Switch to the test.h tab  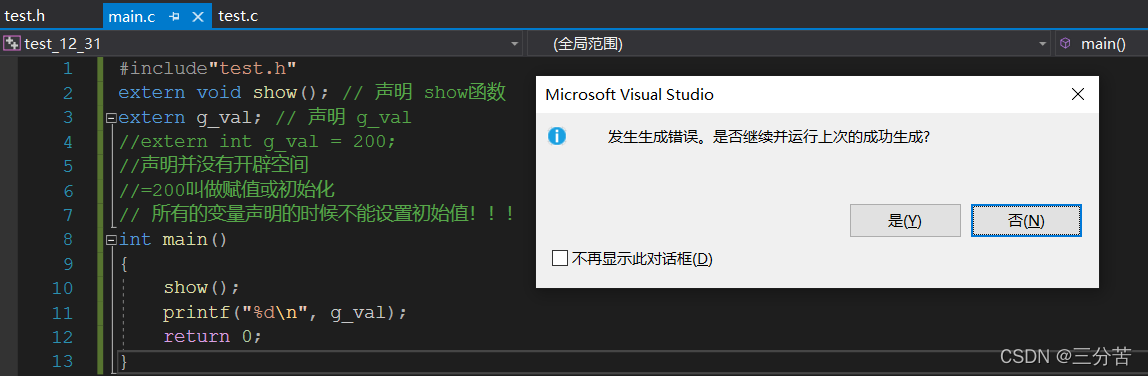26,15
